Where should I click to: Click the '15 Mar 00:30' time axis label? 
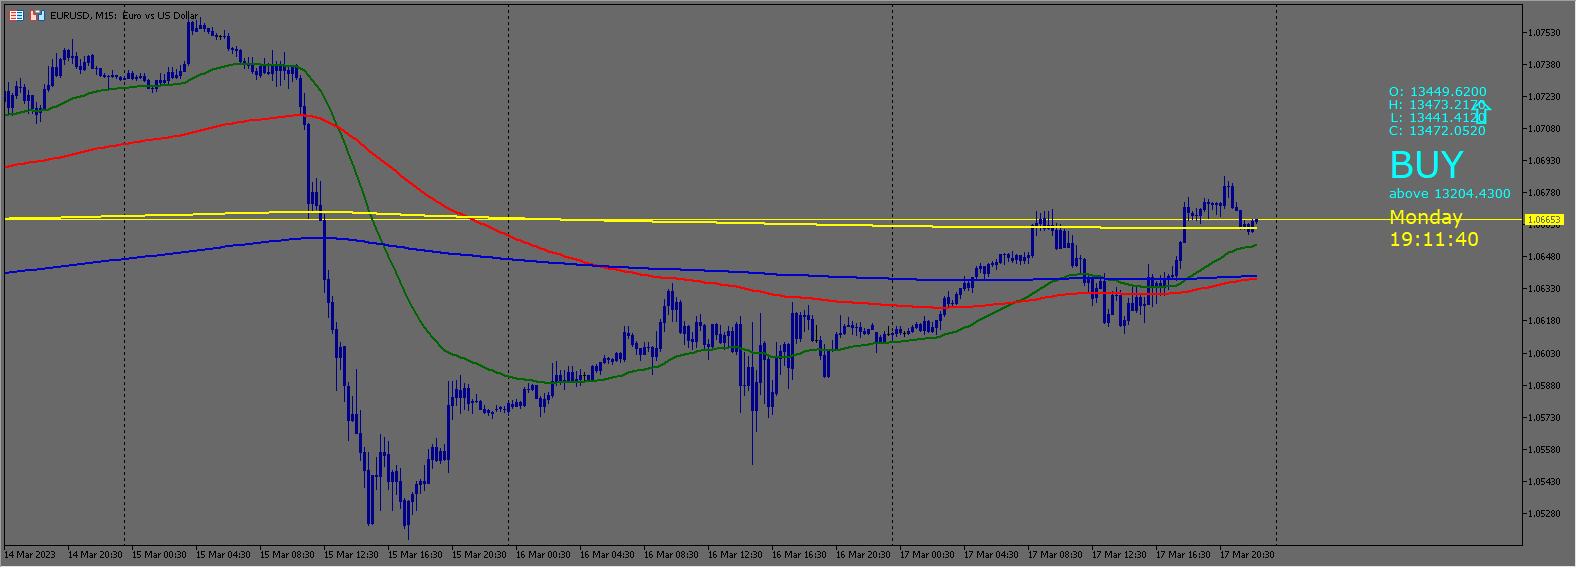point(159,555)
